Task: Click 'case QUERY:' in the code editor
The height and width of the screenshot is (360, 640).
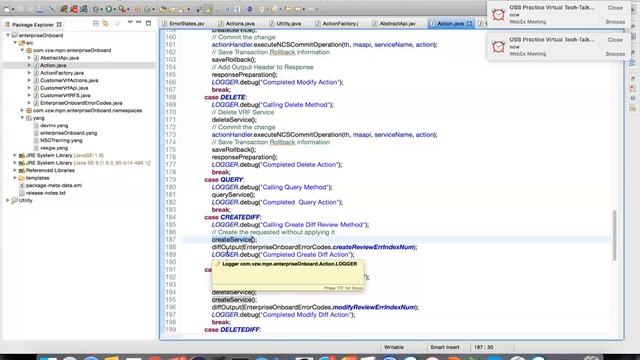Action: tap(224, 180)
